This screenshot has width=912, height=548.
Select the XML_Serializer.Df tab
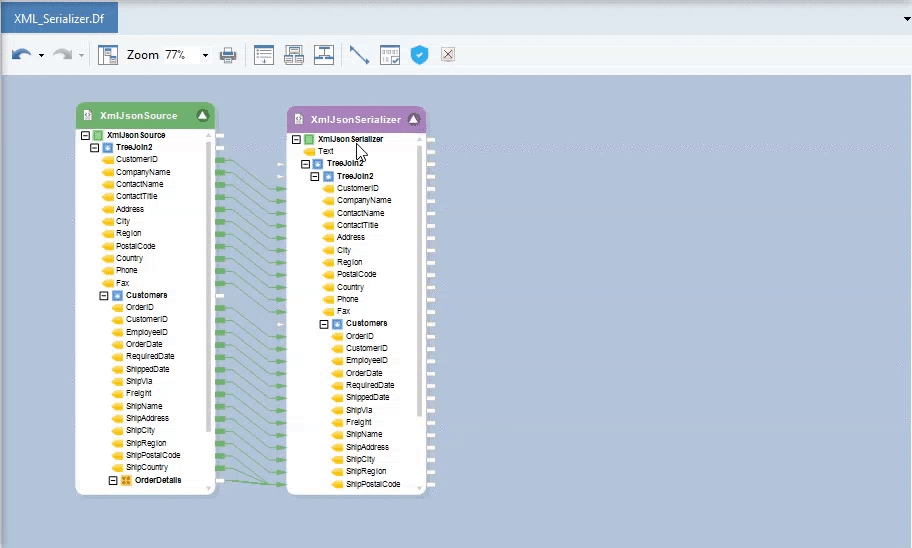pos(59,18)
